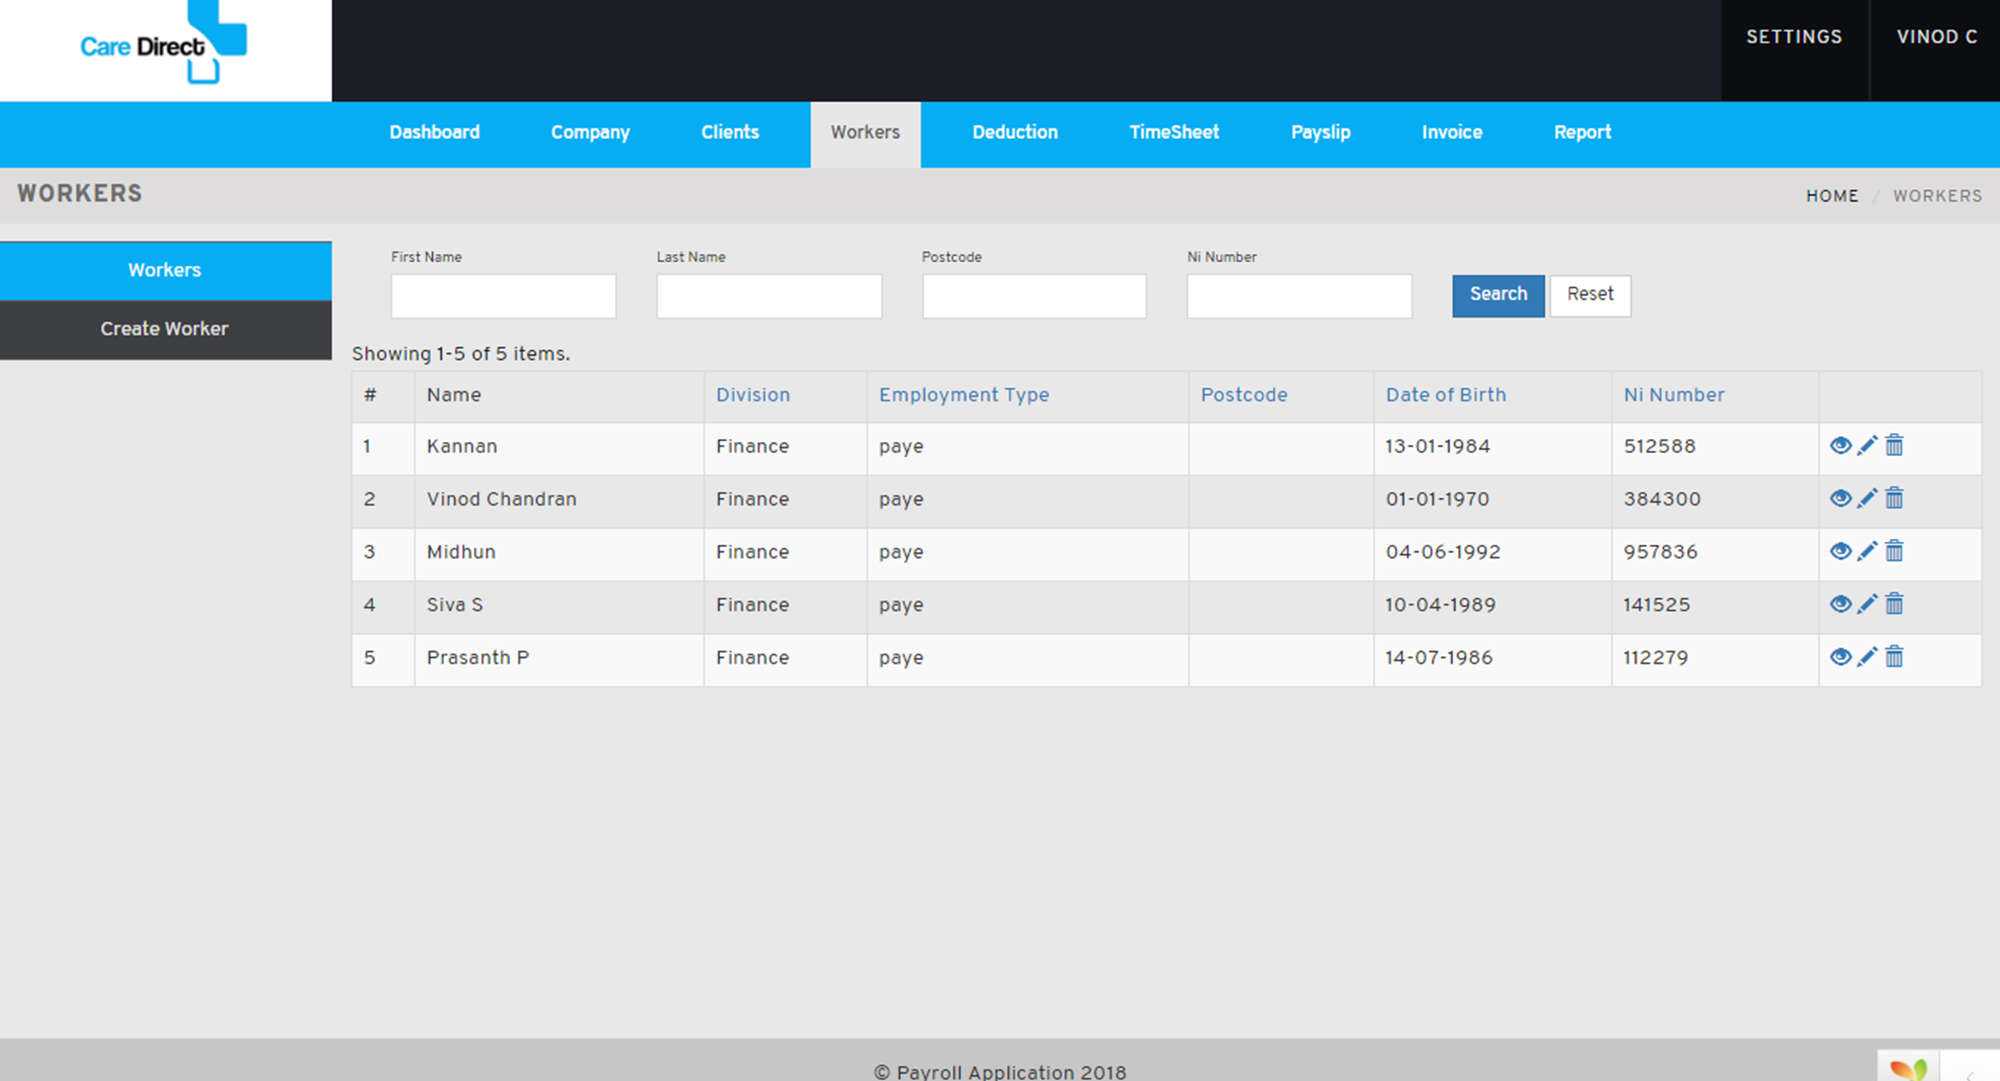The height and width of the screenshot is (1081, 2000).
Task: View details of worker Prasanth P
Action: point(1840,658)
